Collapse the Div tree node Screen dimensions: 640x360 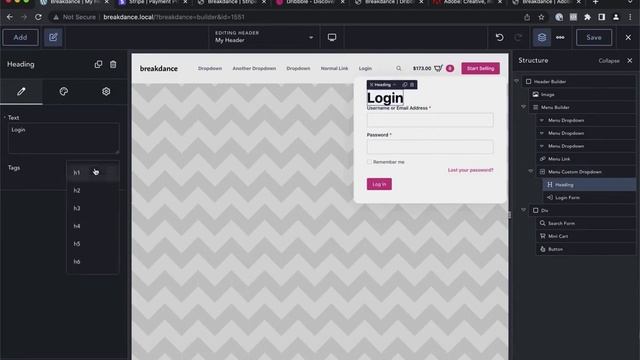click(x=524, y=211)
